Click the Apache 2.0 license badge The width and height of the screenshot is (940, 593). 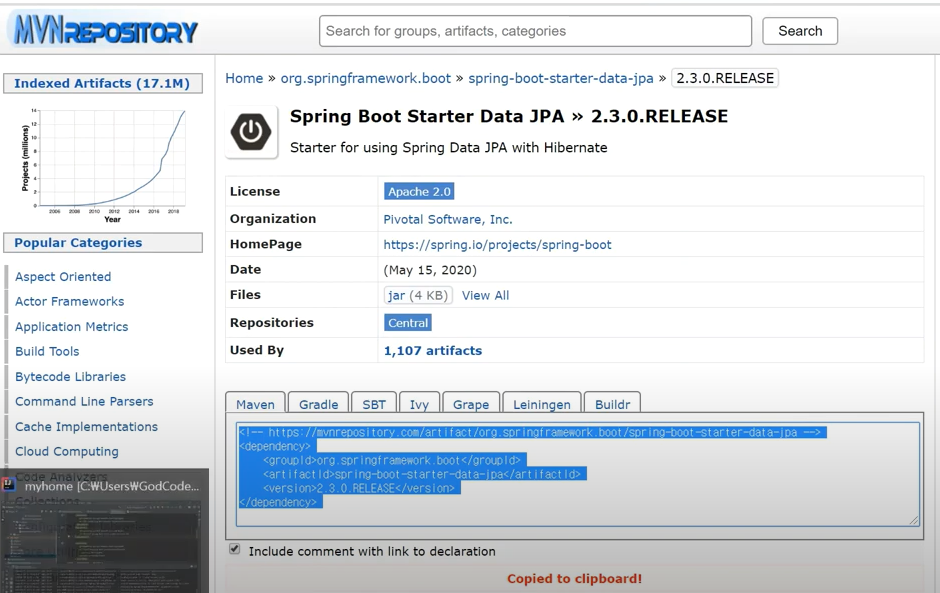point(419,192)
